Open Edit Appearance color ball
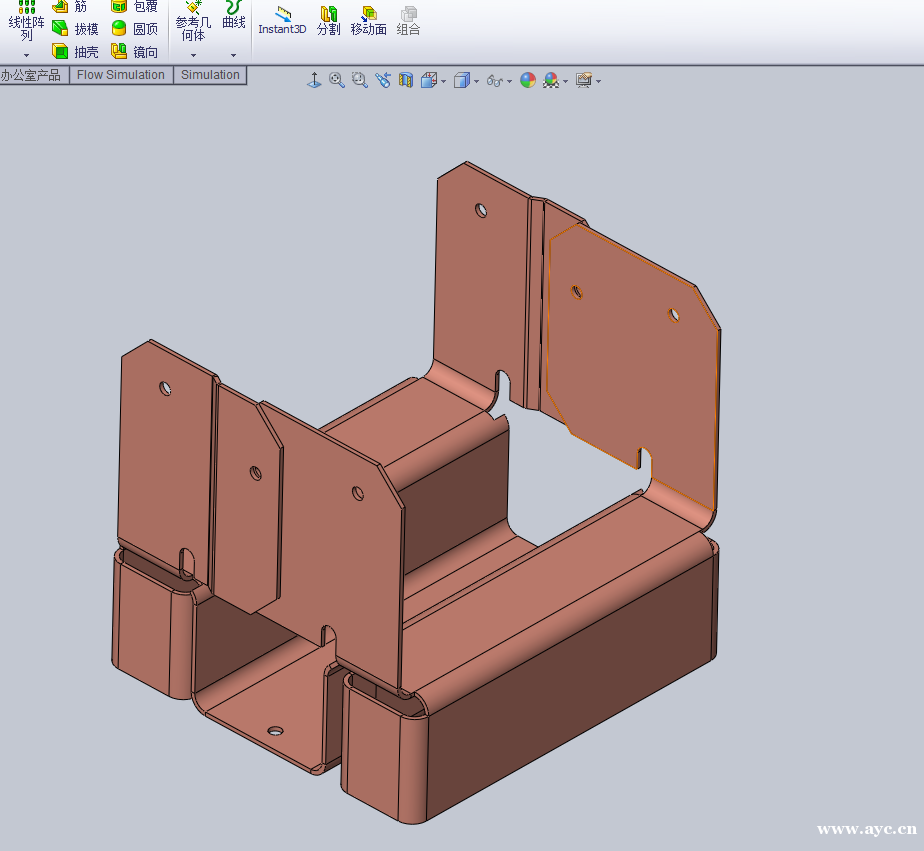 [x=528, y=80]
